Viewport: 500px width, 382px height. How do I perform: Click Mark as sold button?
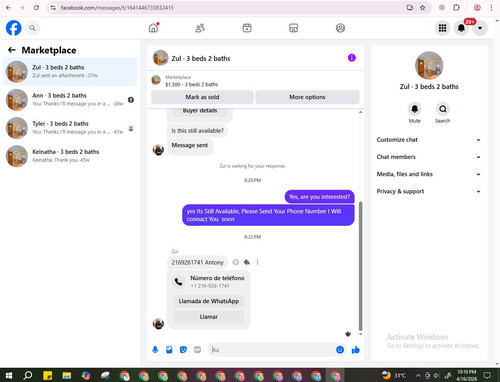[x=202, y=97]
